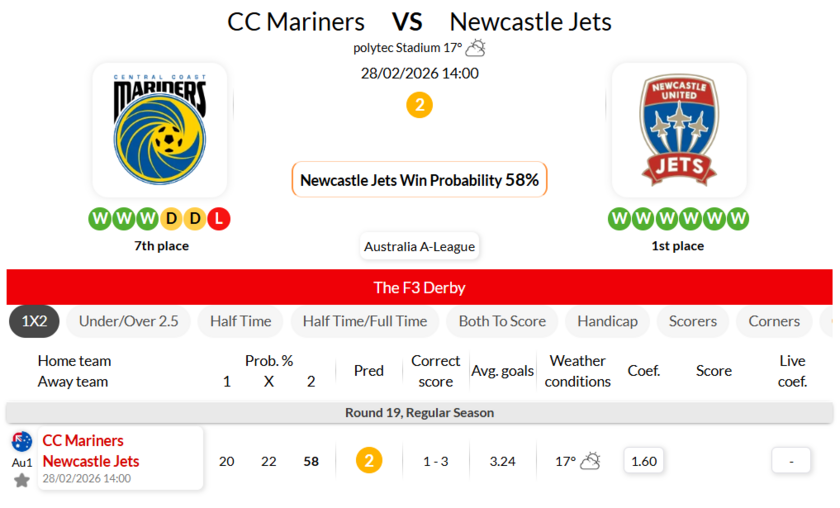Image resolution: width=840 pixels, height=508 pixels.
Task: Click the 1.60 coefficient button
Action: click(644, 461)
